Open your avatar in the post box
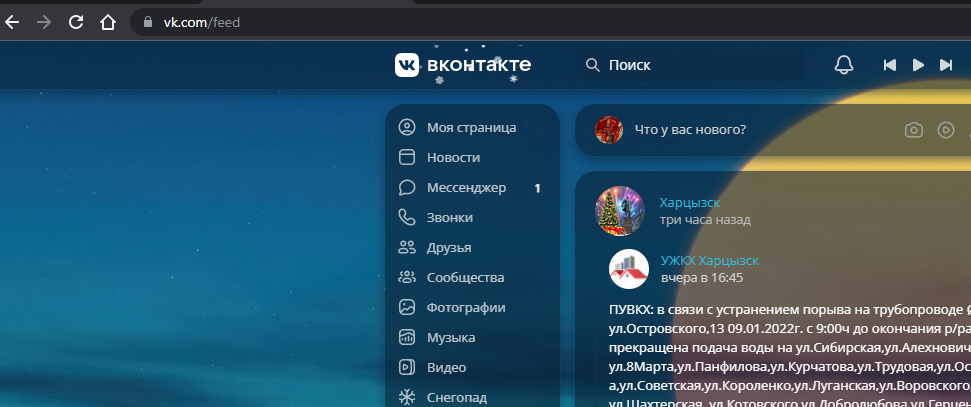This screenshot has height=407, width=971. (609, 130)
